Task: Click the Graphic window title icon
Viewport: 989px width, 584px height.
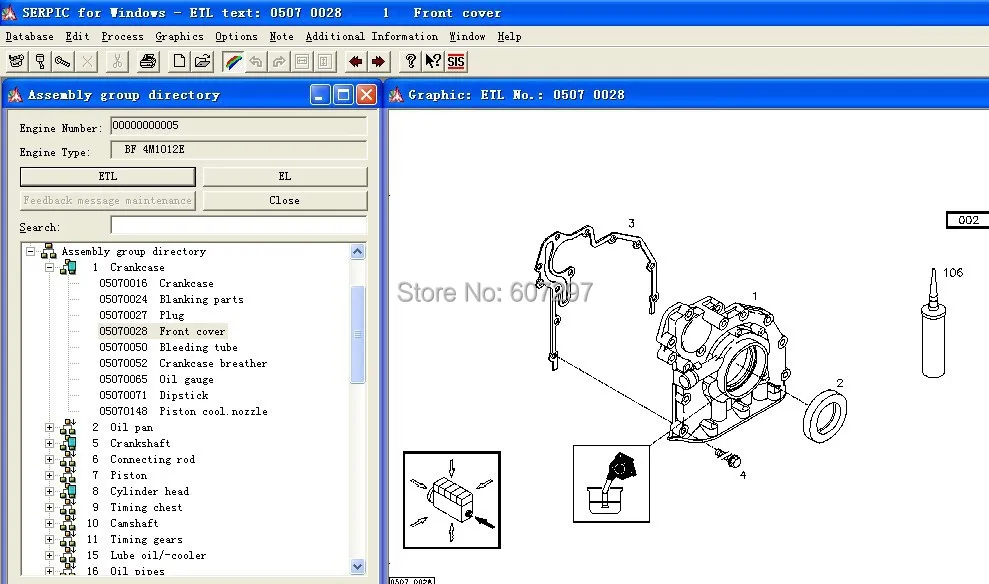Action: point(396,95)
